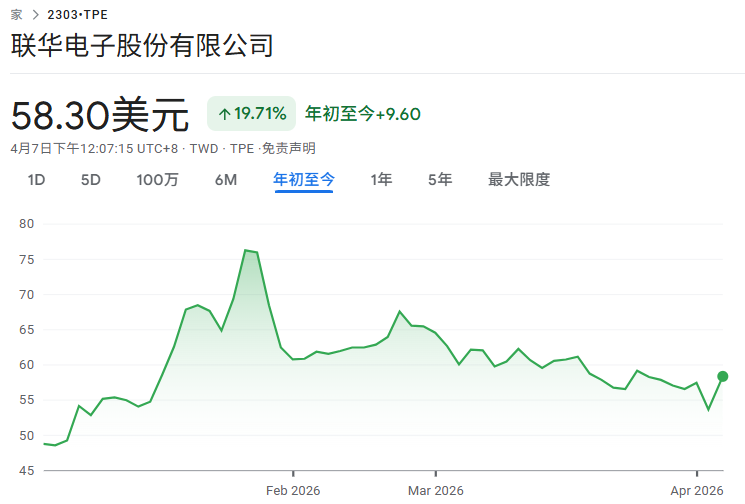Click the 联华电子股份有限公司 company title
This screenshot has height=504, width=745.
[x=142, y=46]
